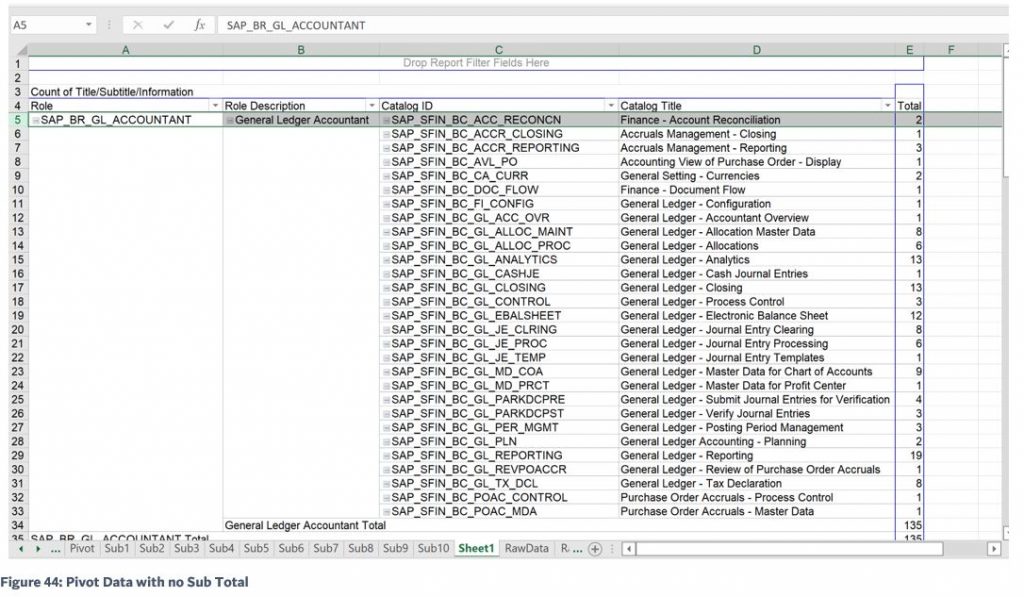Click the ellipsis for more sheet tabs
The width and height of the screenshot is (1024, 597).
(56, 550)
